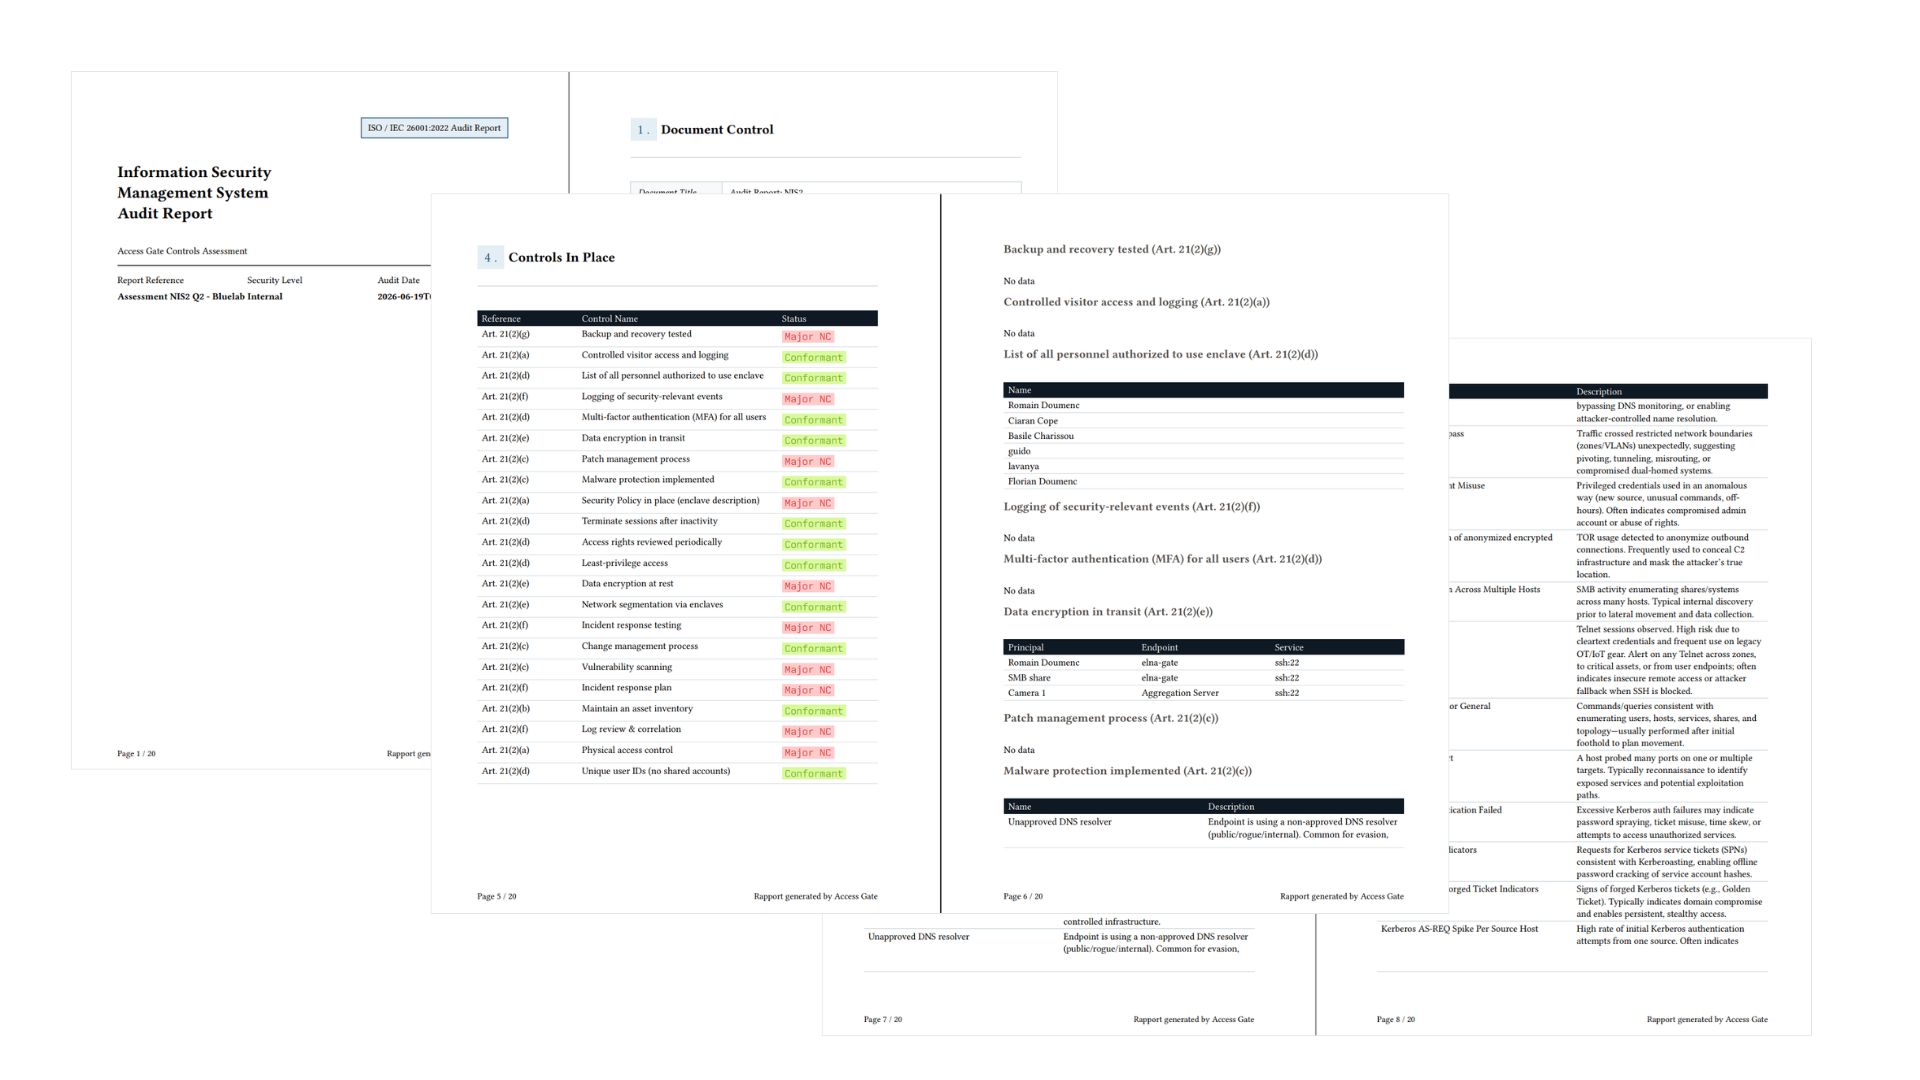
Task: Click the 'Security Level' label on cover page
Action: [x=275, y=281]
